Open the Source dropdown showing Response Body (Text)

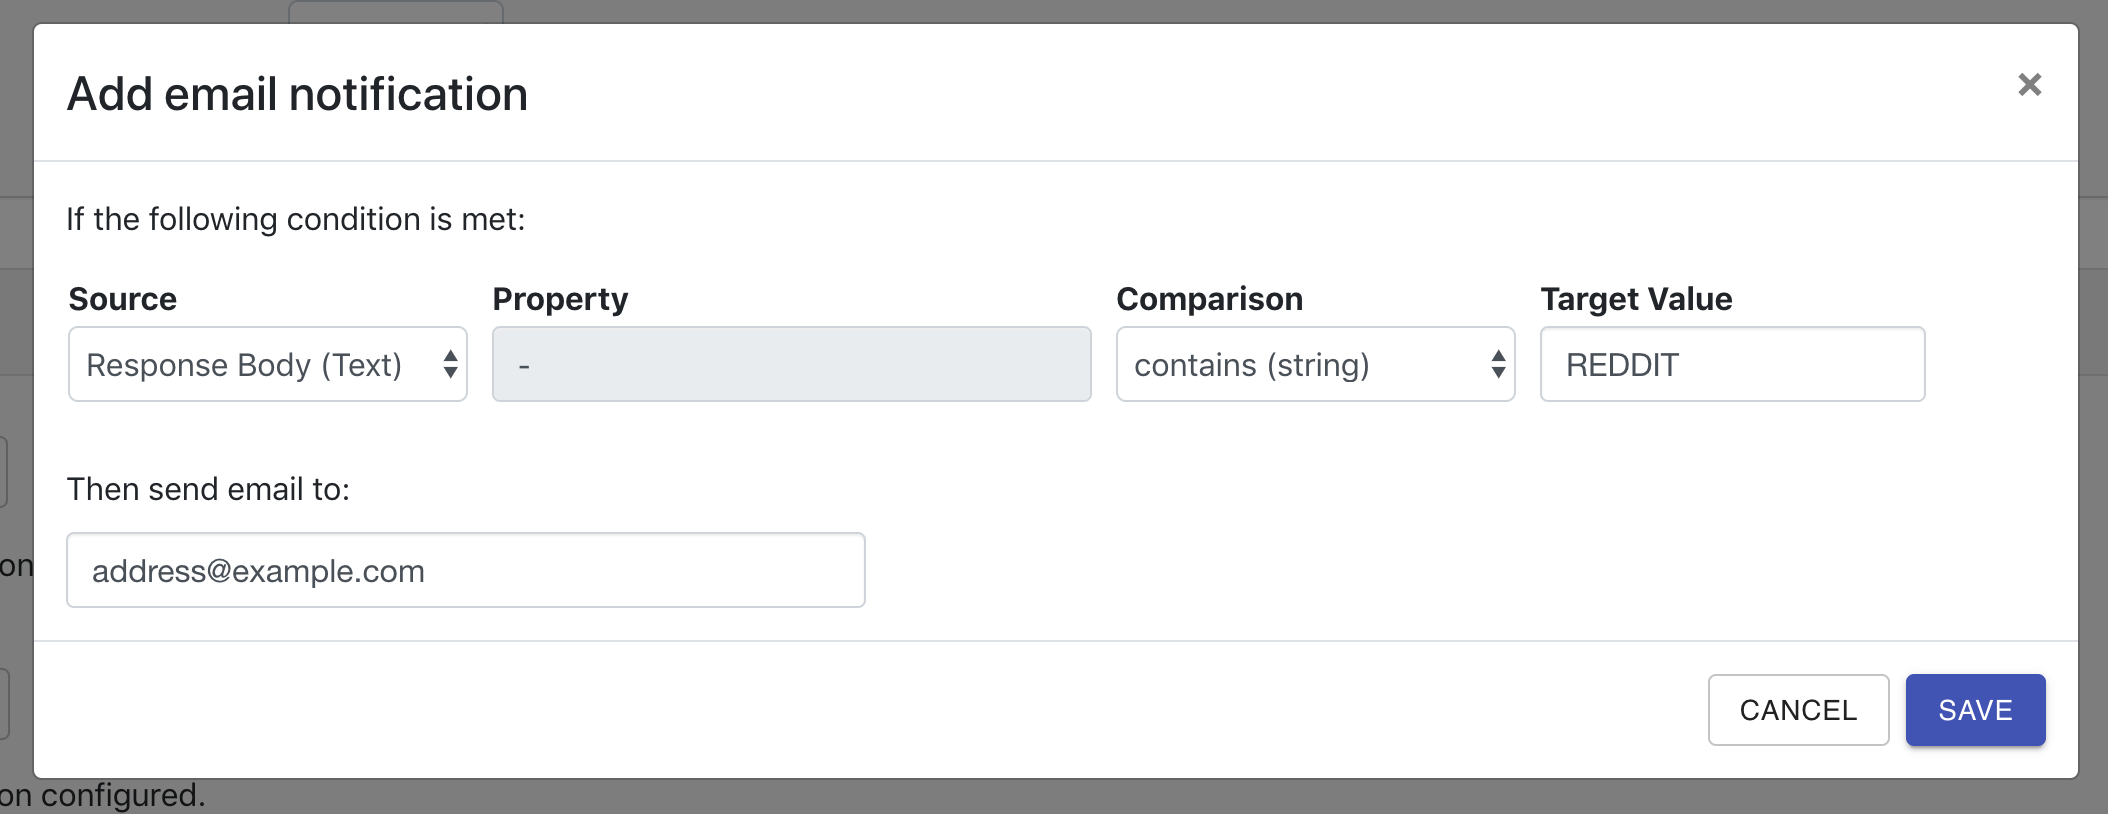(x=268, y=364)
